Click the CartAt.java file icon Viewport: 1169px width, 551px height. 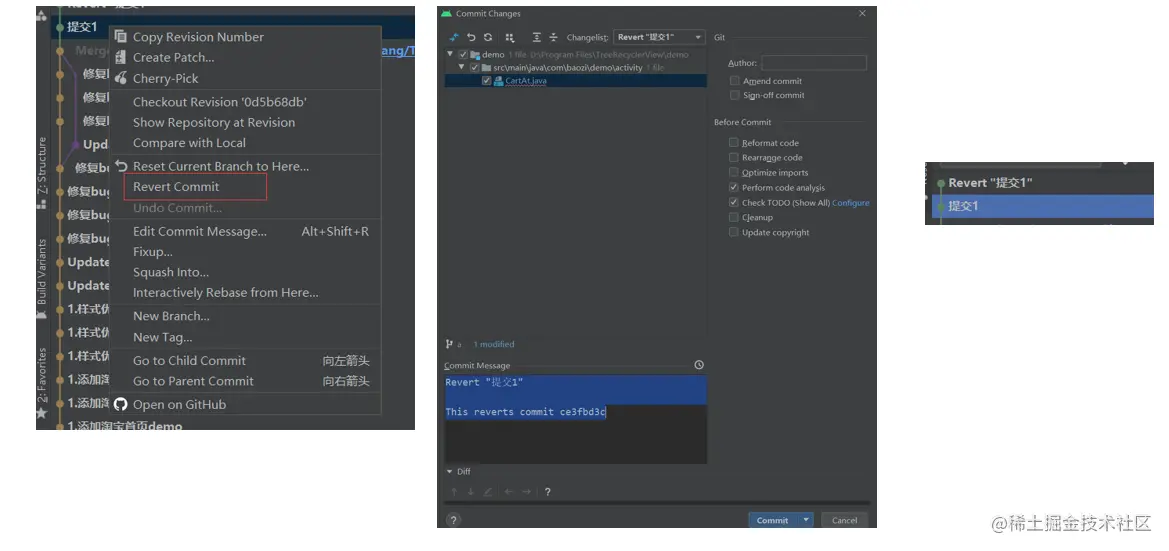(x=499, y=81)
